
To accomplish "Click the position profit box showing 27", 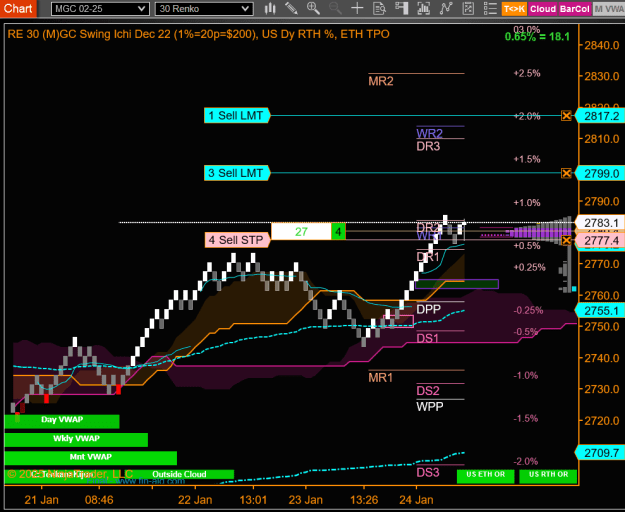I will [301, 231].
